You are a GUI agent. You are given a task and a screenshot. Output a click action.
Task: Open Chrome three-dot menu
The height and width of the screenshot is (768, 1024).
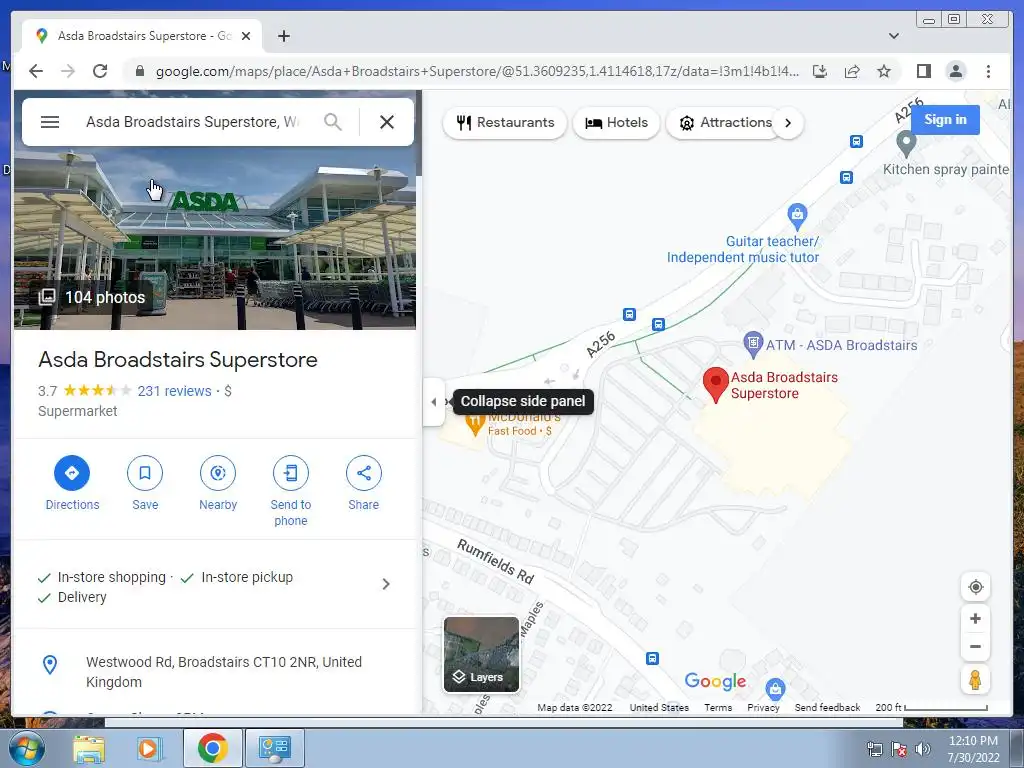tap(988, 71)
